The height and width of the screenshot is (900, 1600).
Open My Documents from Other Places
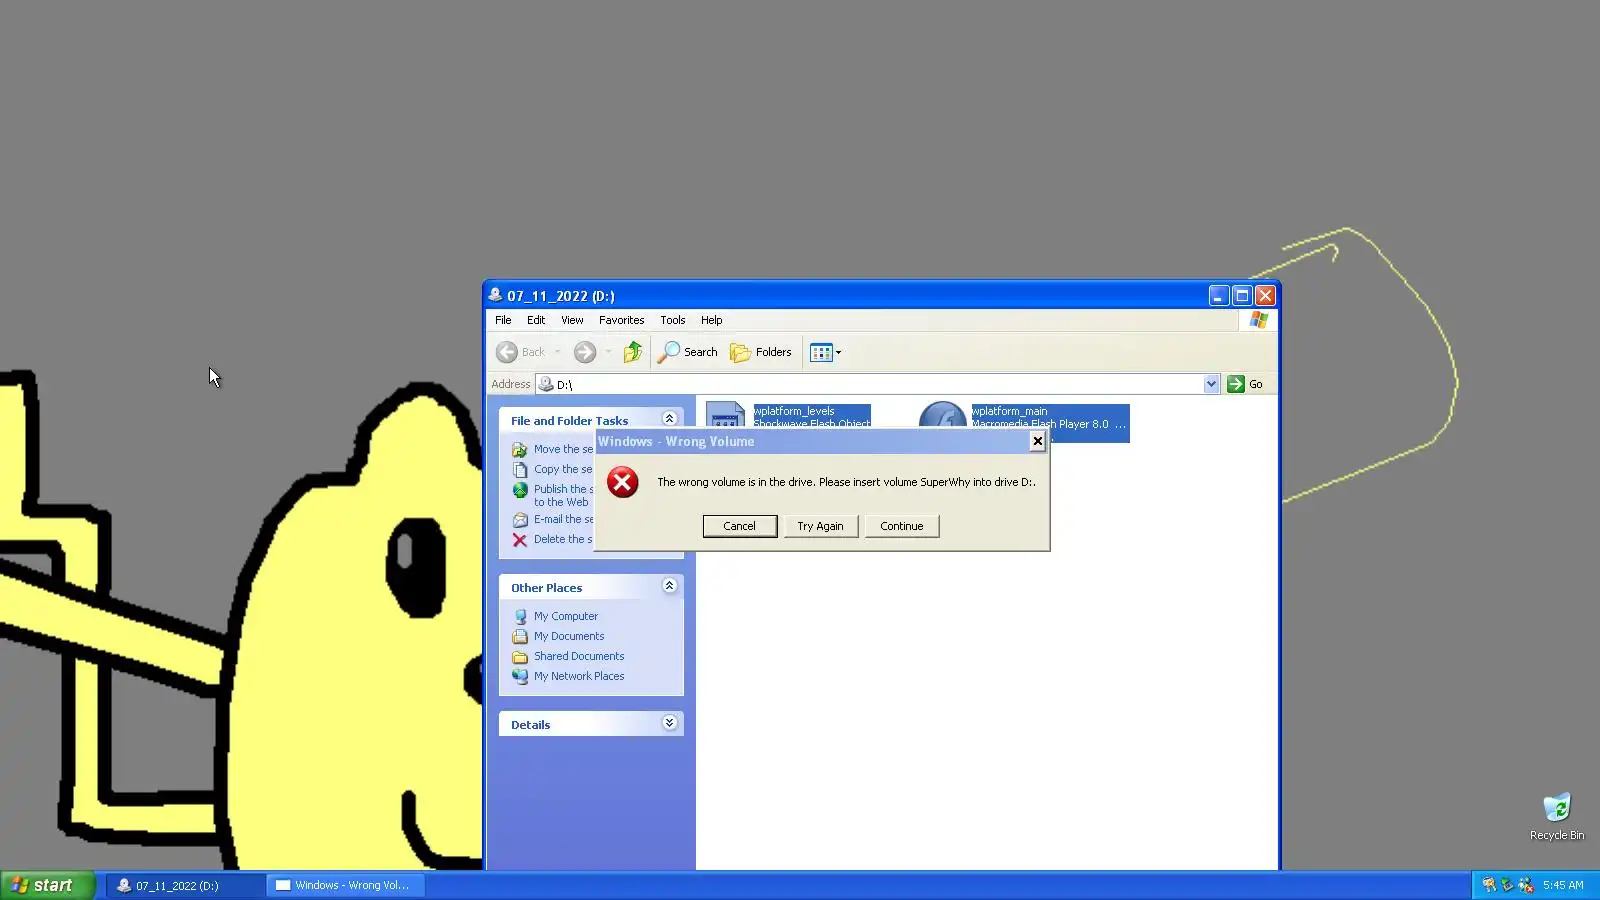[x=569, y=636]
